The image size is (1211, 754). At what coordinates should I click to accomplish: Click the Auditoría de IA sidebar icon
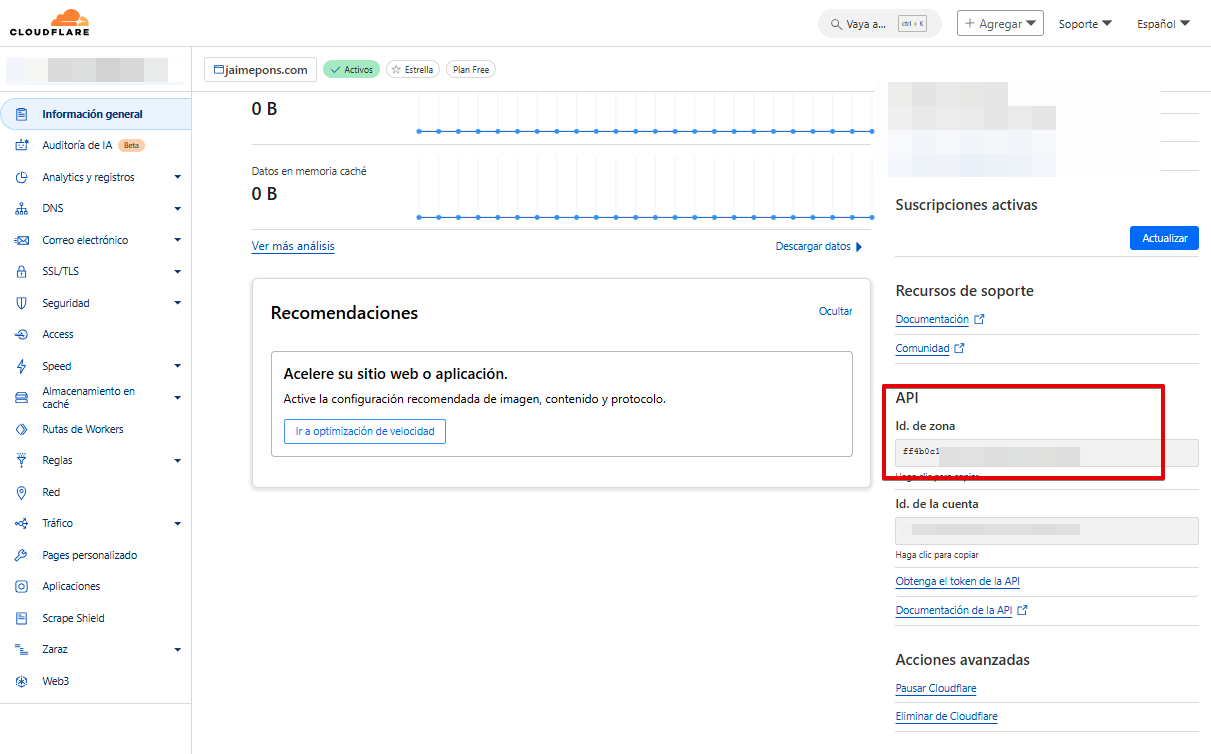[x=22, y=146]
